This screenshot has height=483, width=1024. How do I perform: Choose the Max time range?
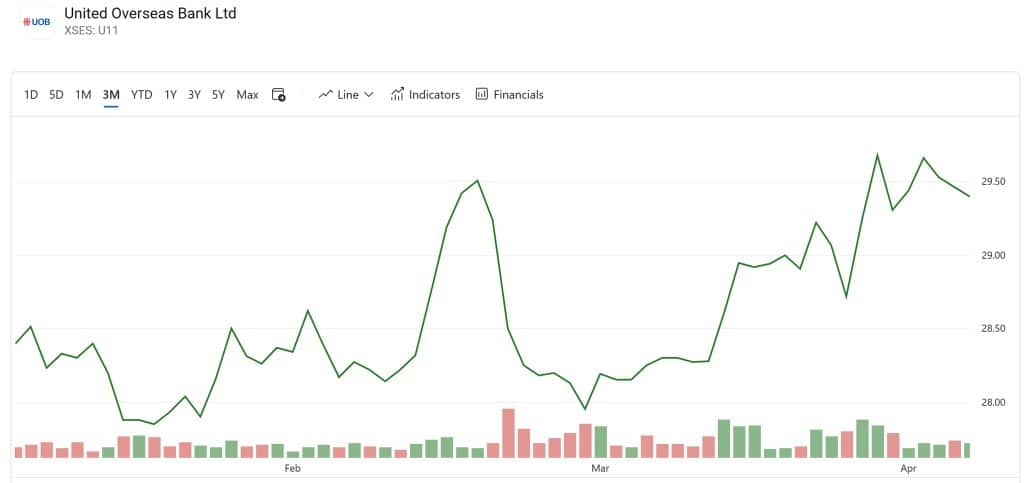tap(248, 95)
